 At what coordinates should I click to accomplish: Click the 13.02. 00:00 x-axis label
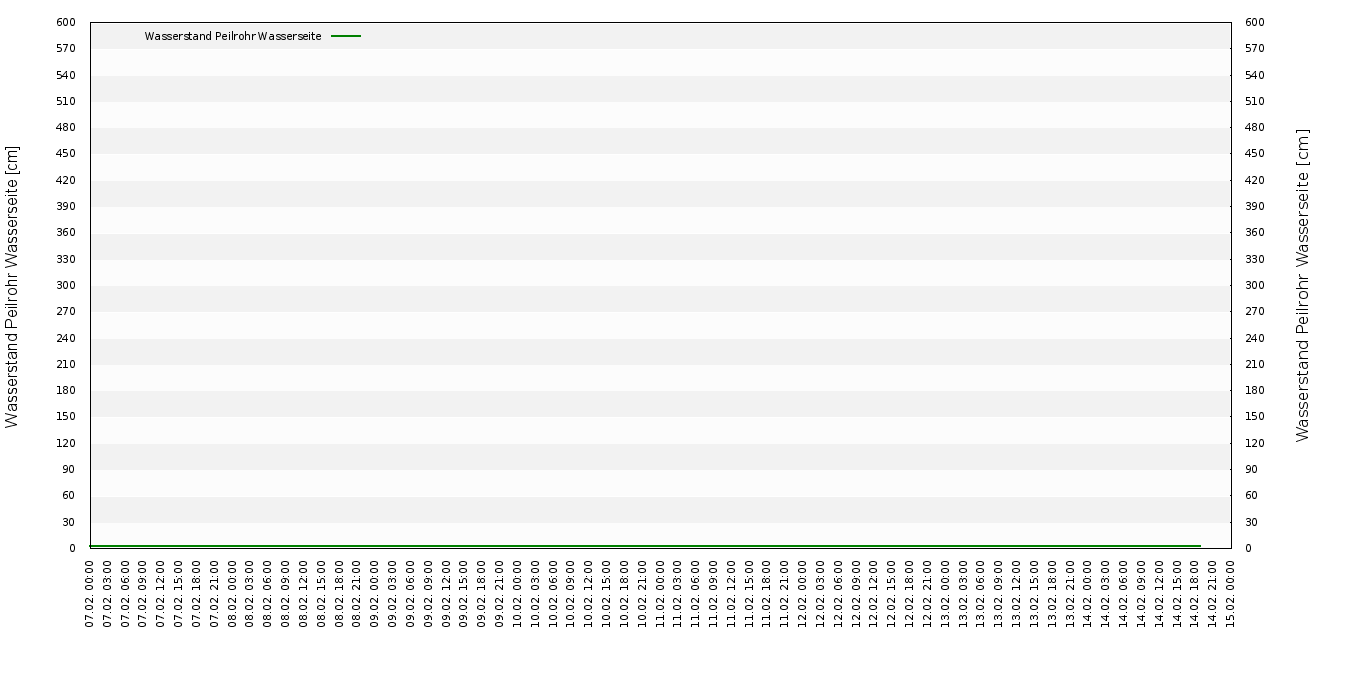[x=945, y=594]
